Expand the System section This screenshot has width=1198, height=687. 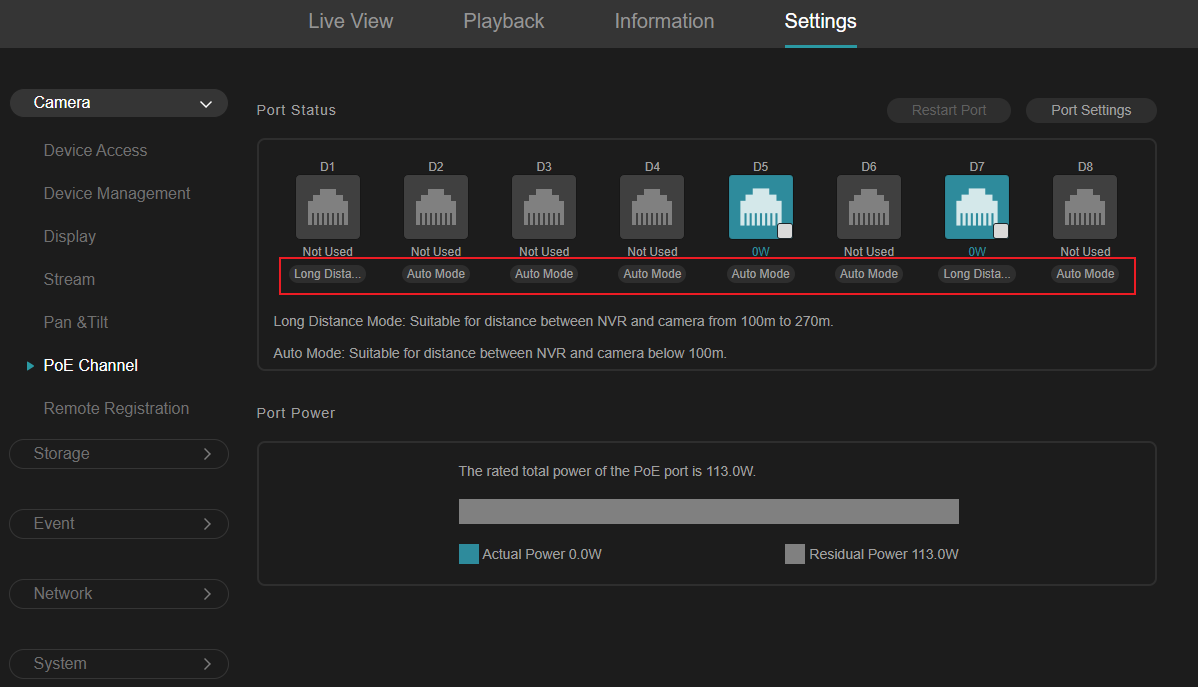point(118,664)
